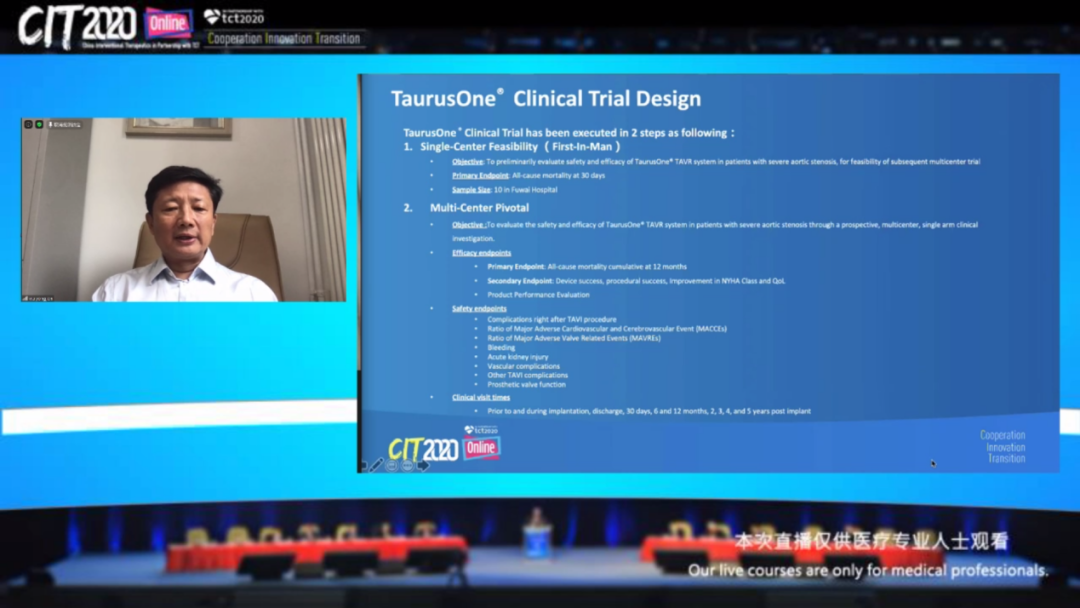This screenshot has width=1080, height=608.
Task: Click the underlined Efficacy endpoints label
Action: click(x=481, y=253)
